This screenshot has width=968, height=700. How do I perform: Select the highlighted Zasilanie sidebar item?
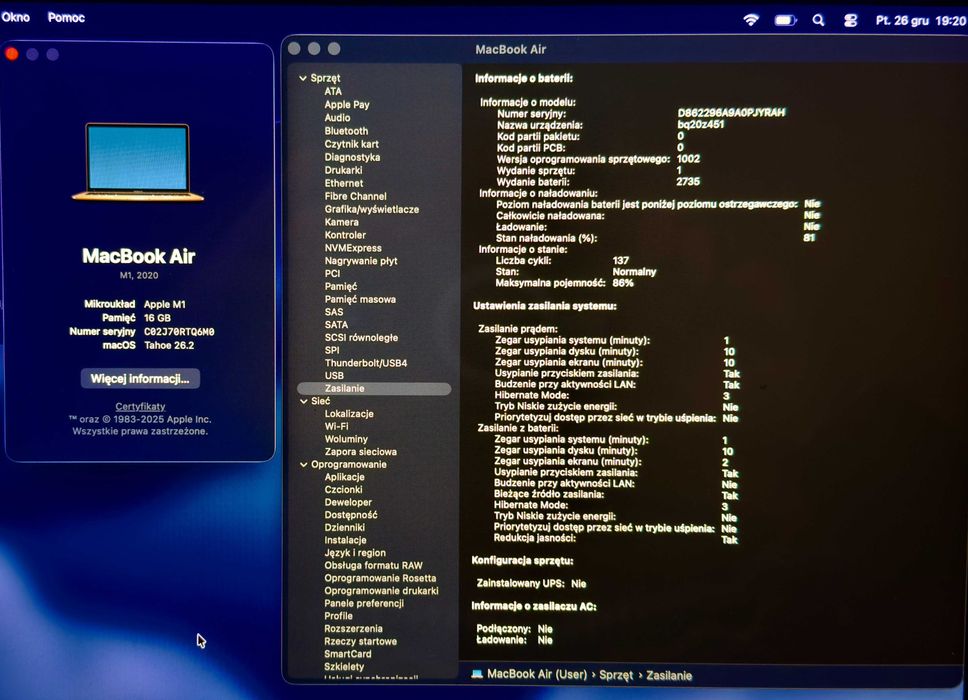click(374, 388)
